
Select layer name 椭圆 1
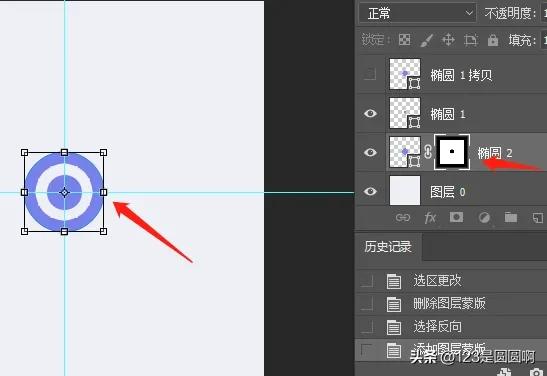point(448,114)
